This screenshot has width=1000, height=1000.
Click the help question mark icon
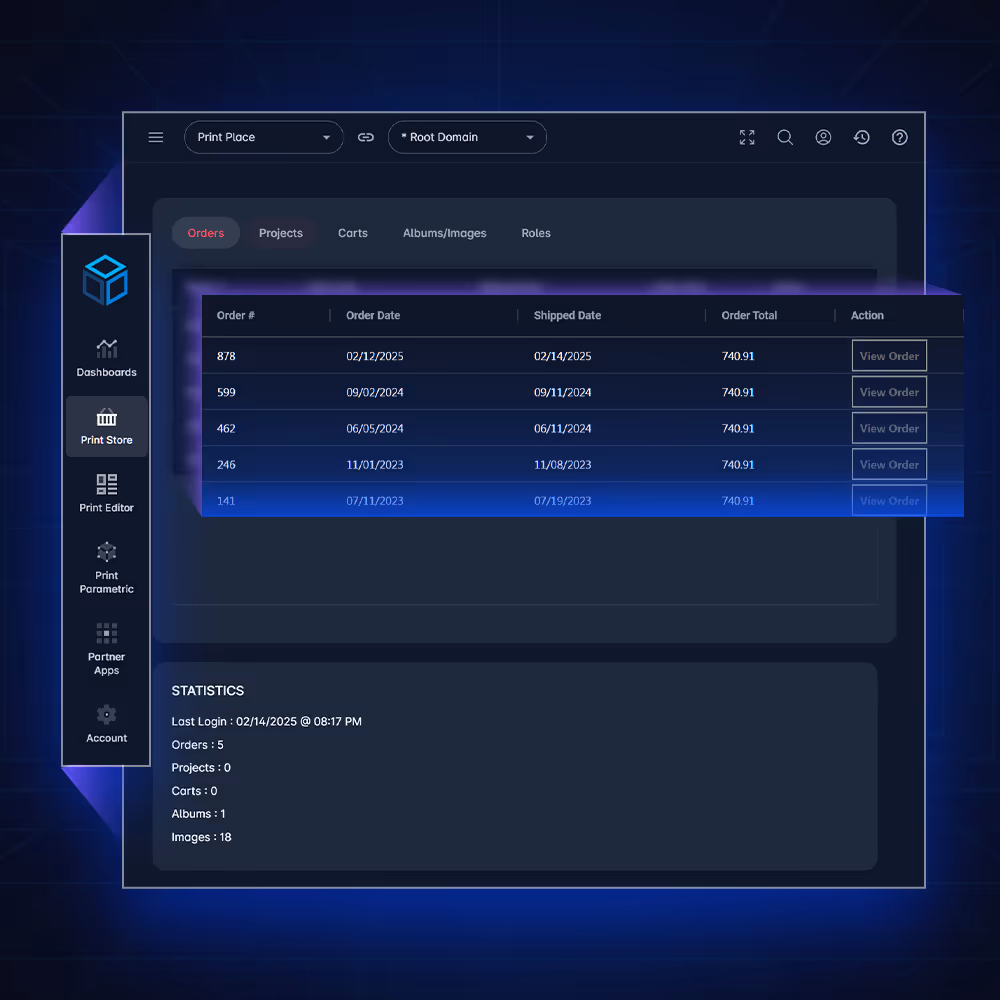[x=899, y=137]
